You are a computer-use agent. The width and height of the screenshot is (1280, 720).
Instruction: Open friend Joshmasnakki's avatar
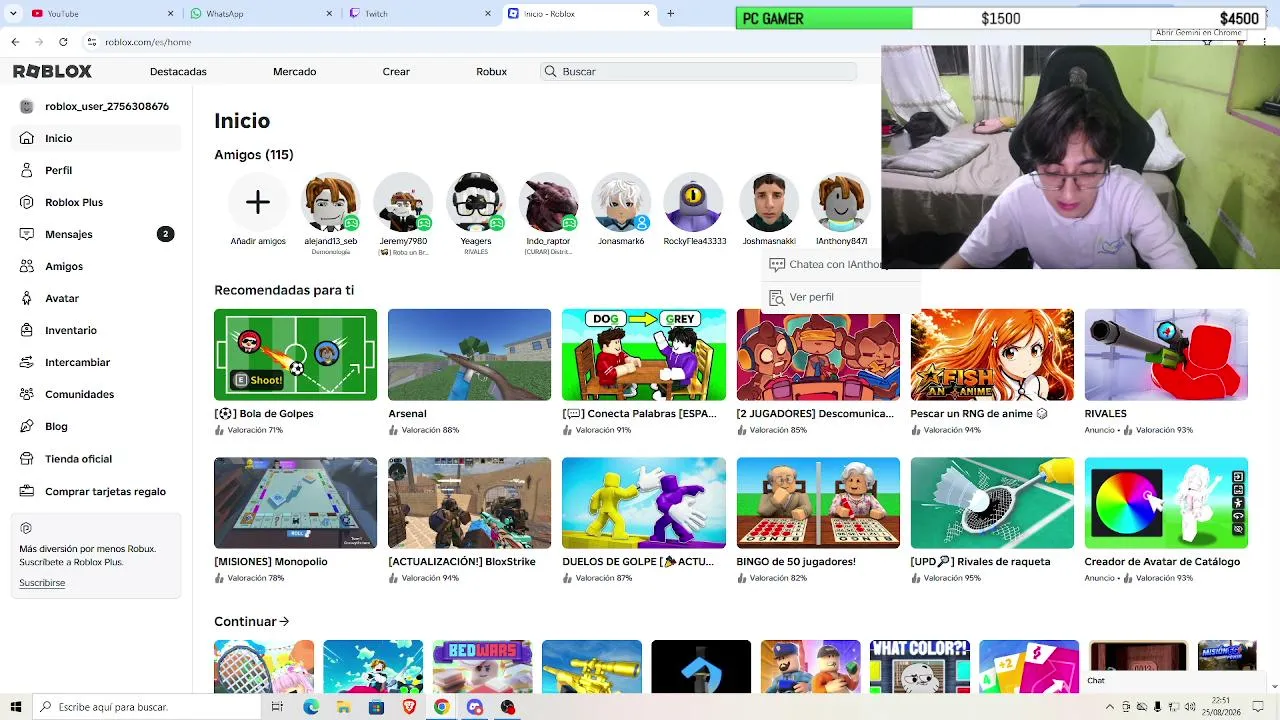coord(769,202)
